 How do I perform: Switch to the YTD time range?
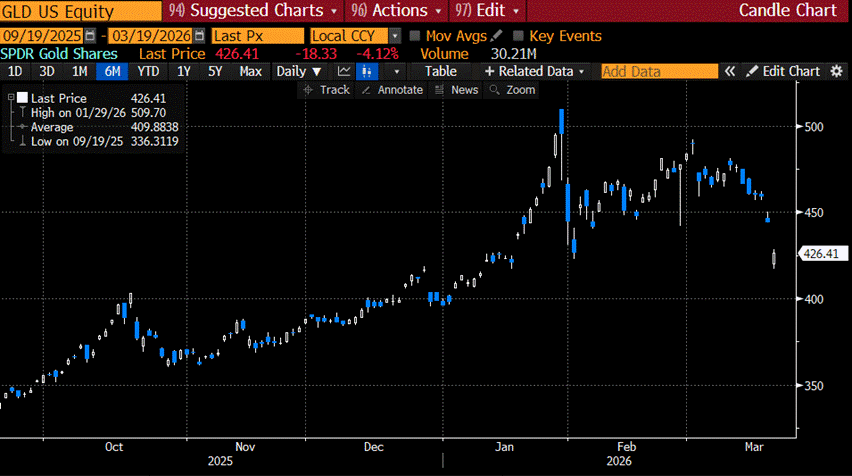(148, 71)
